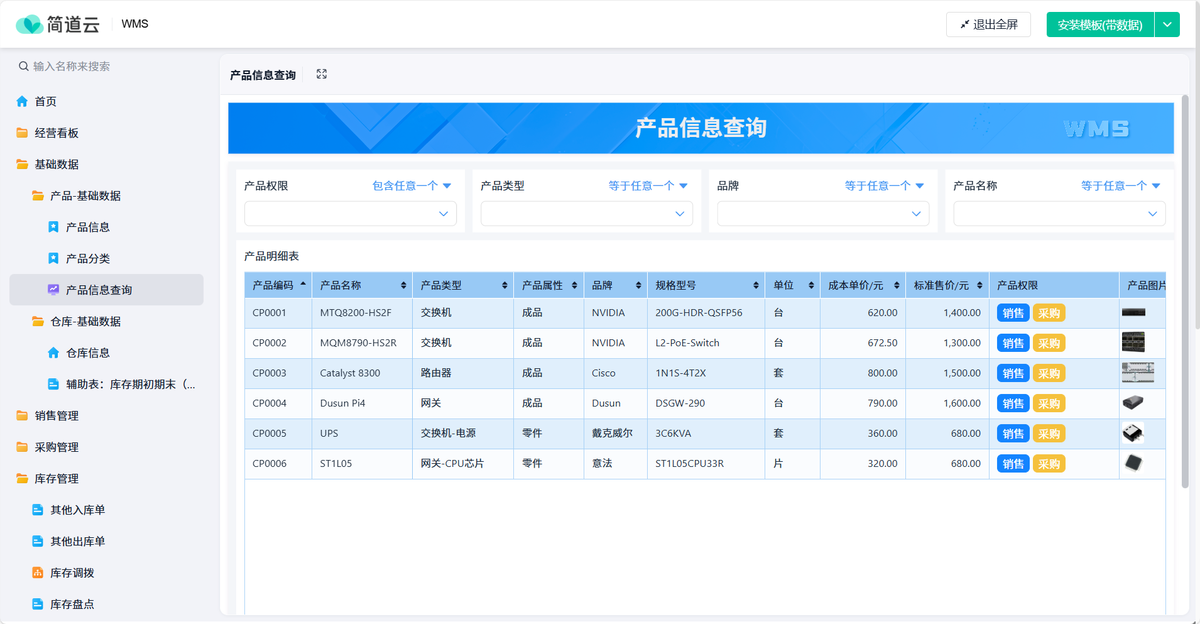Toggle sorting on 产品名称 column header
1200x624 pixels.
point(362,285)
